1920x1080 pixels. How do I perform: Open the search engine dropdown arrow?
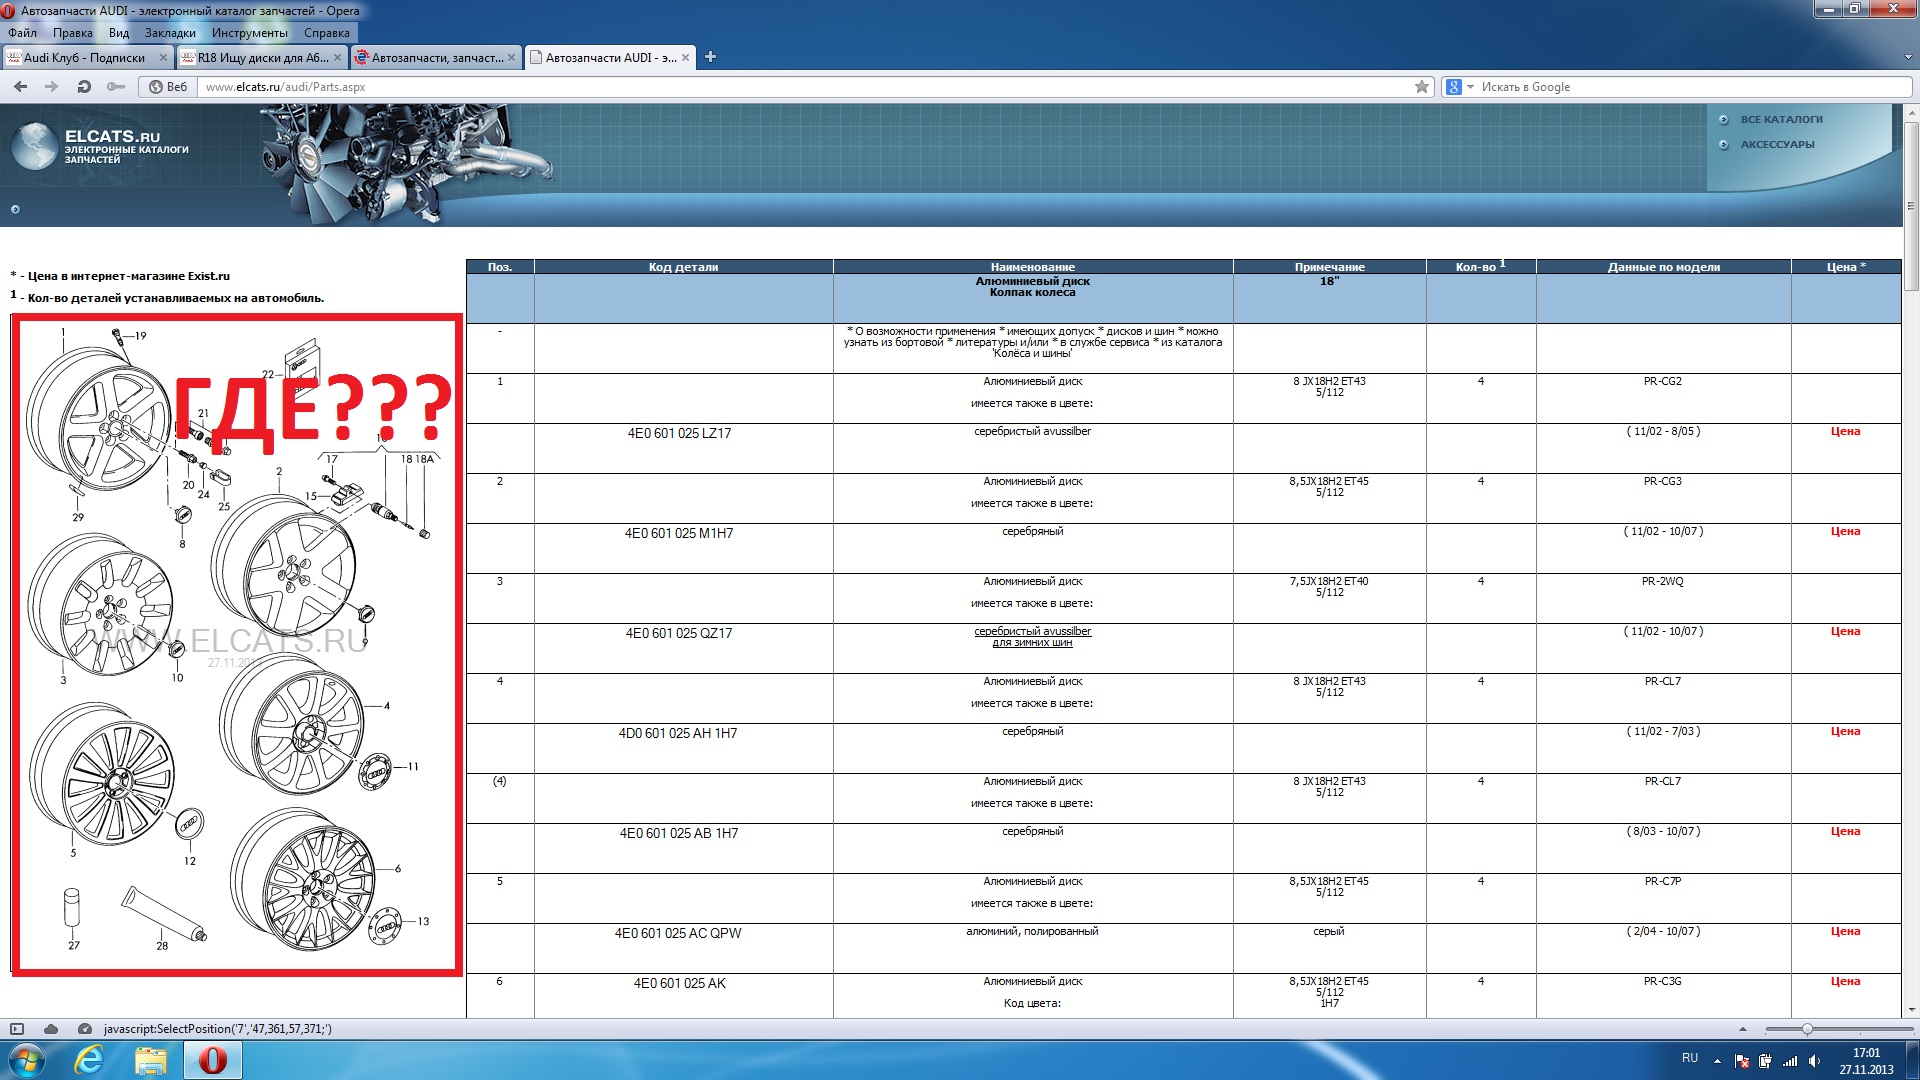pos(1470,87)
